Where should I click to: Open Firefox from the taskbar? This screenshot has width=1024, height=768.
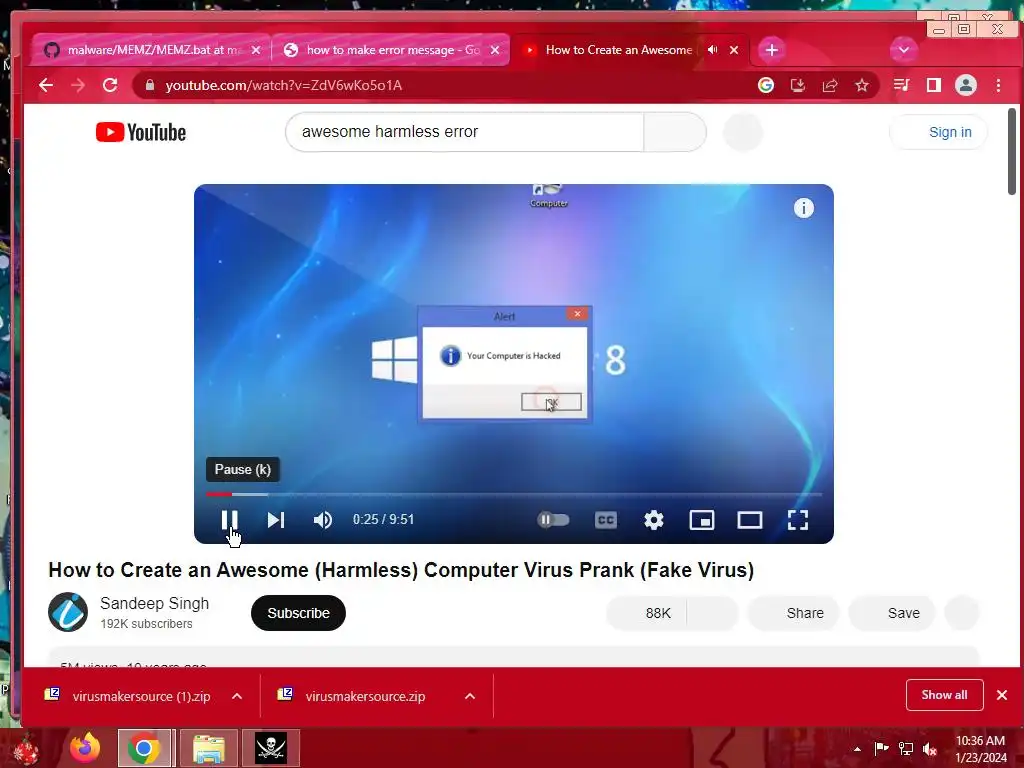85,748
